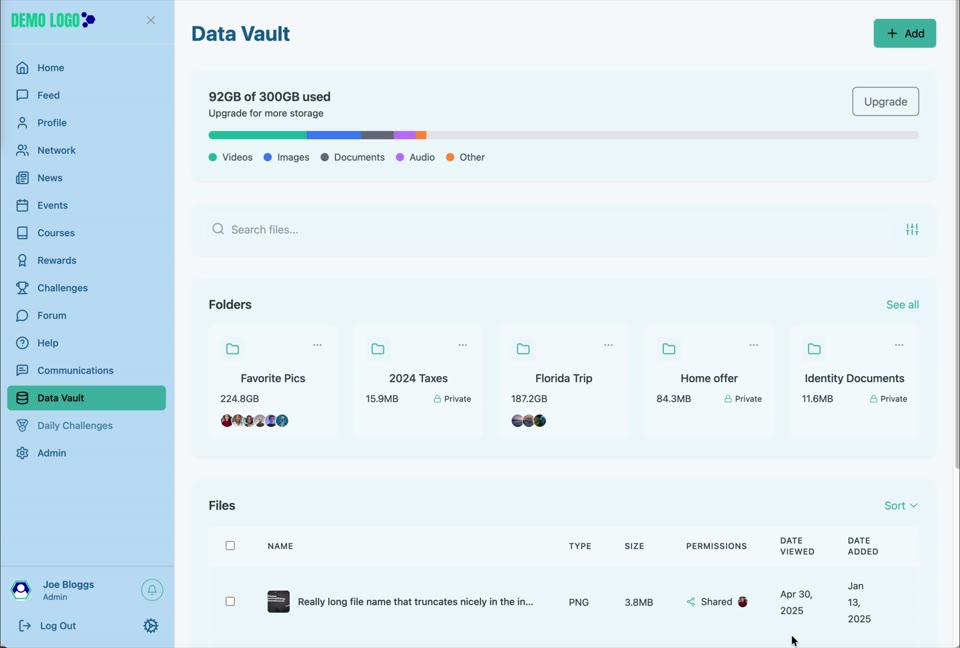The height and width of the screenshot is (648, 960).
Task: Open Communications section
Action: 86,371
